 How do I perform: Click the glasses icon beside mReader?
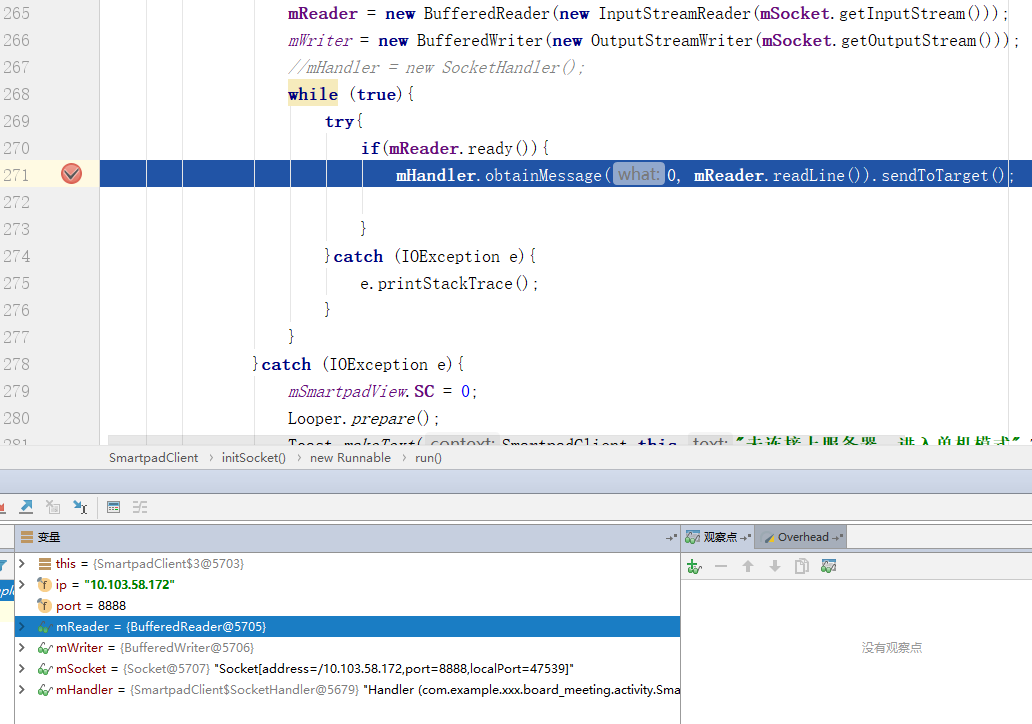coord(45,627)
